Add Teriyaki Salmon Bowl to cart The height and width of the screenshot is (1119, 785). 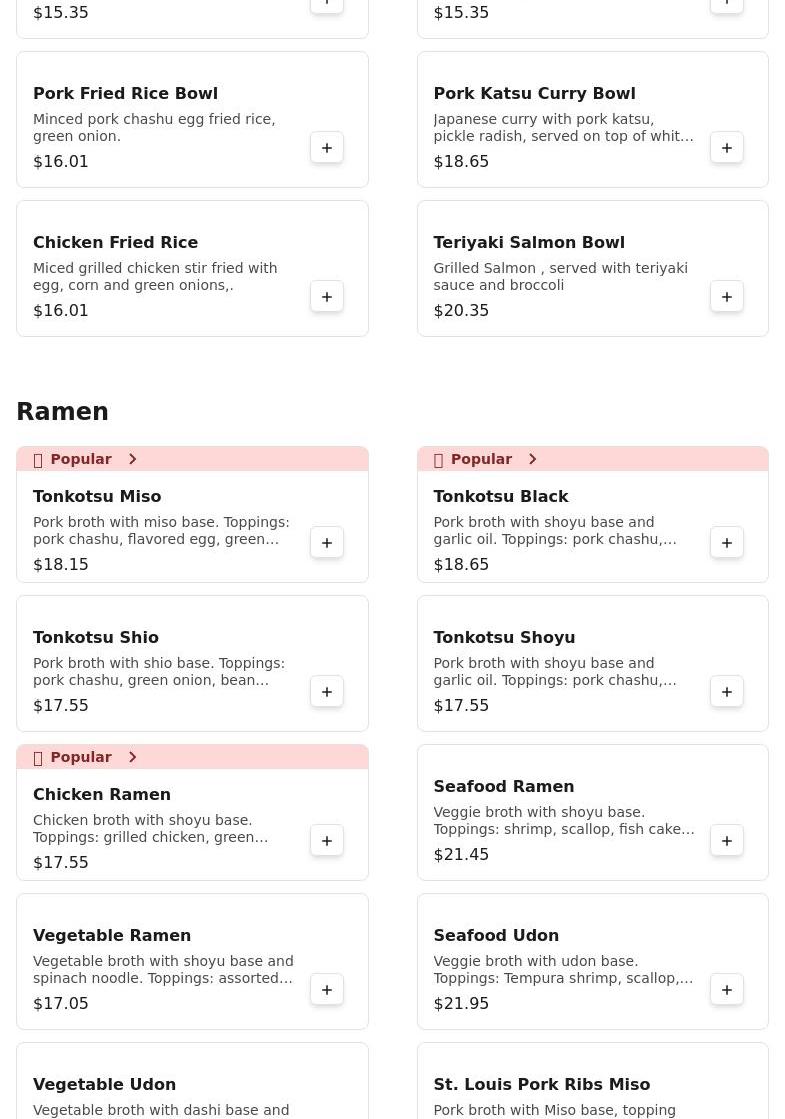tap(727, 297)
